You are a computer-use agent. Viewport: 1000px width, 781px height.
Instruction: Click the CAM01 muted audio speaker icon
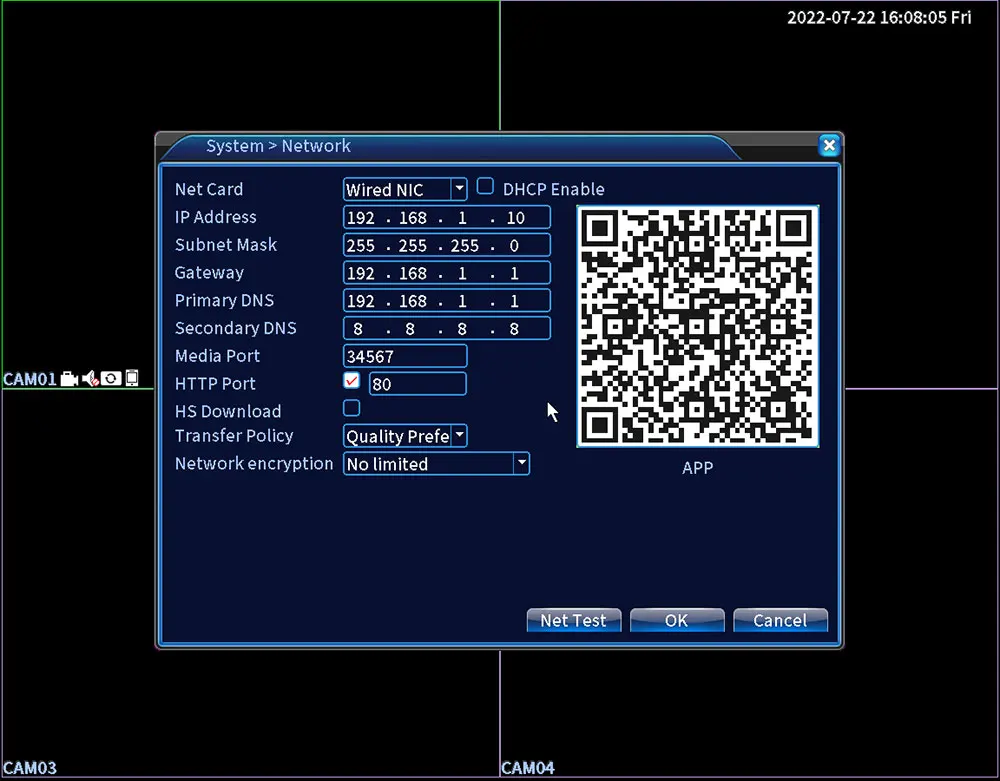tap(90, 379)
